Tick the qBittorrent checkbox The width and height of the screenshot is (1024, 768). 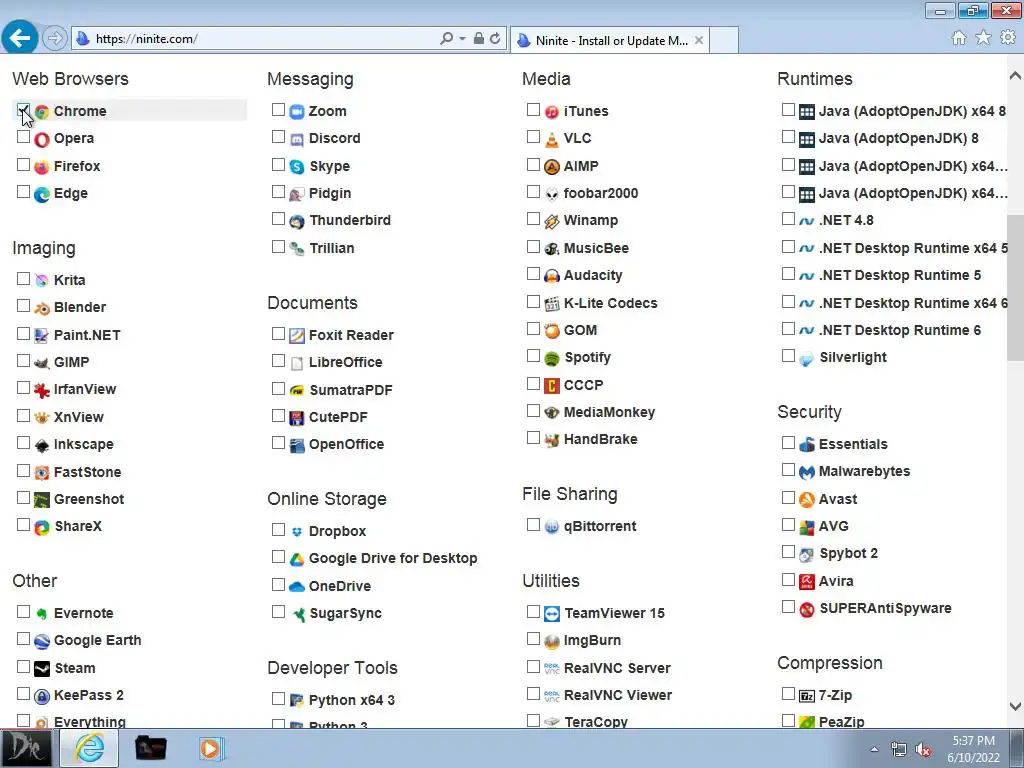coord(533,524)
